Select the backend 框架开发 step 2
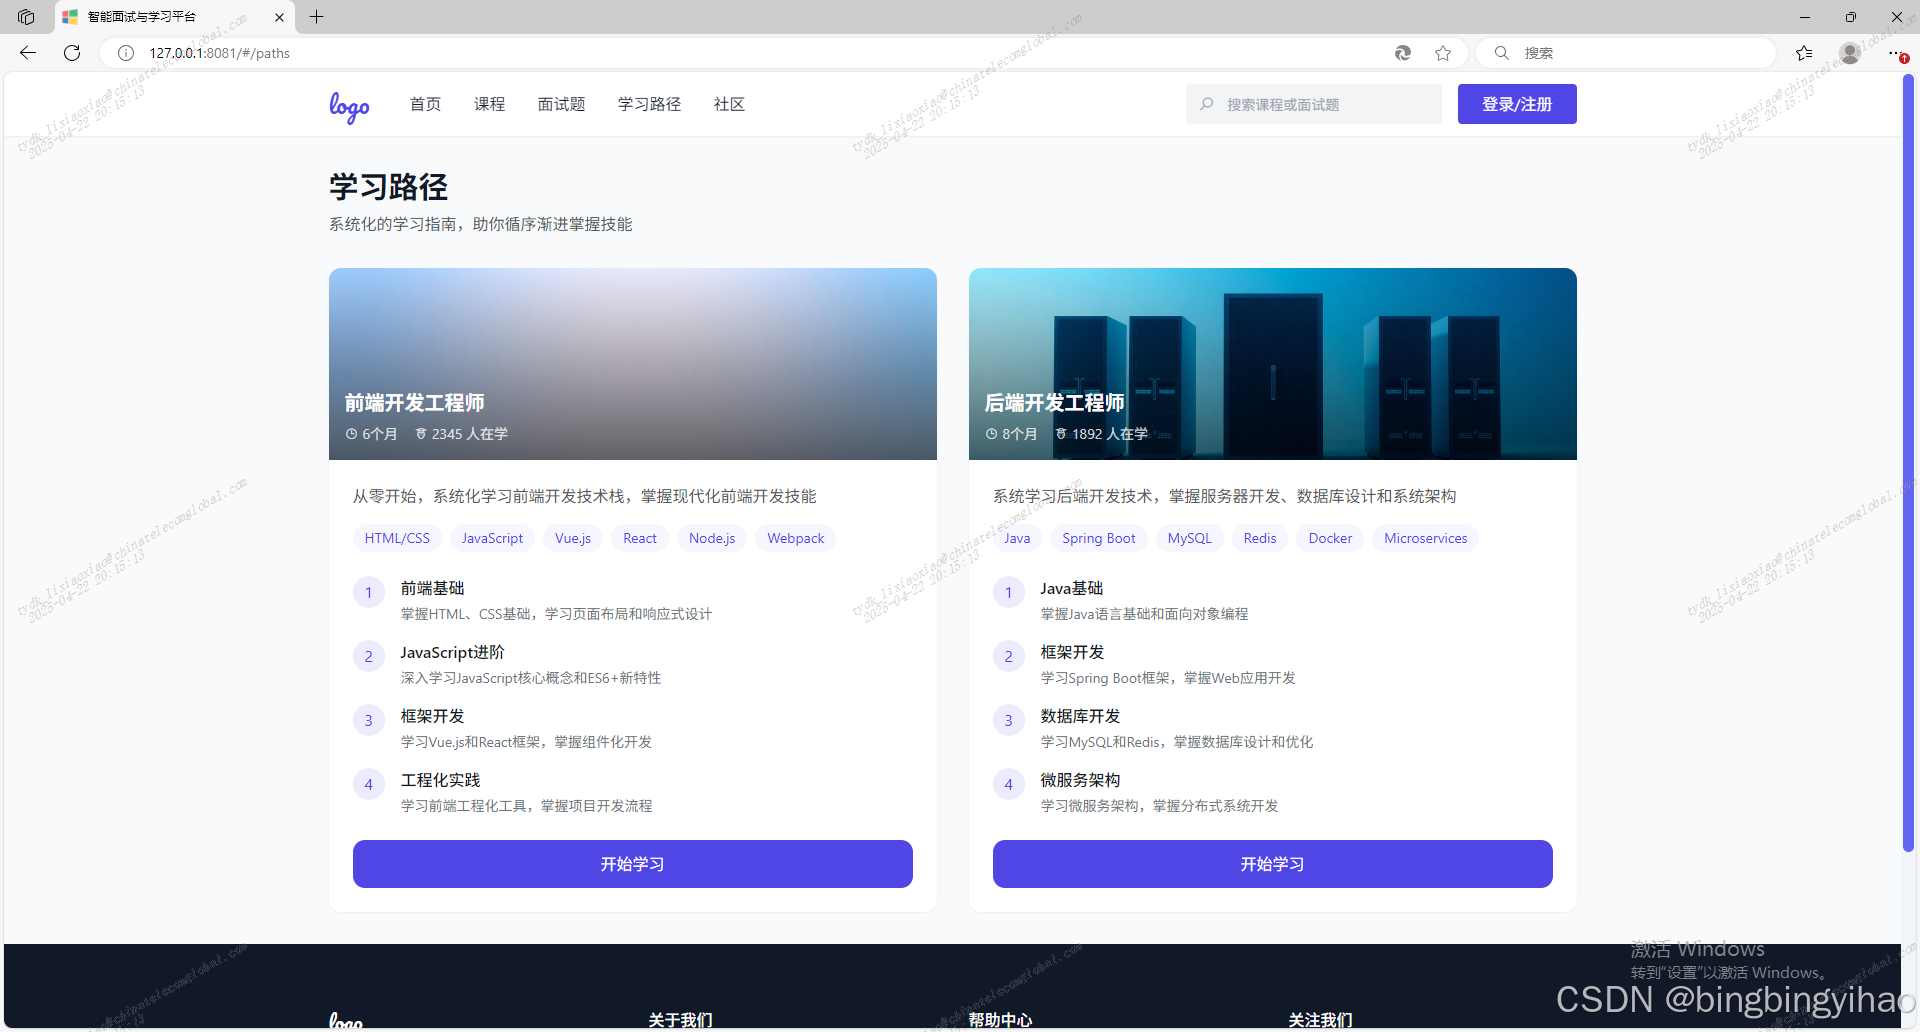Image resolution: width=1920 pixels, height=1032 pixels. coord(1273,664)
